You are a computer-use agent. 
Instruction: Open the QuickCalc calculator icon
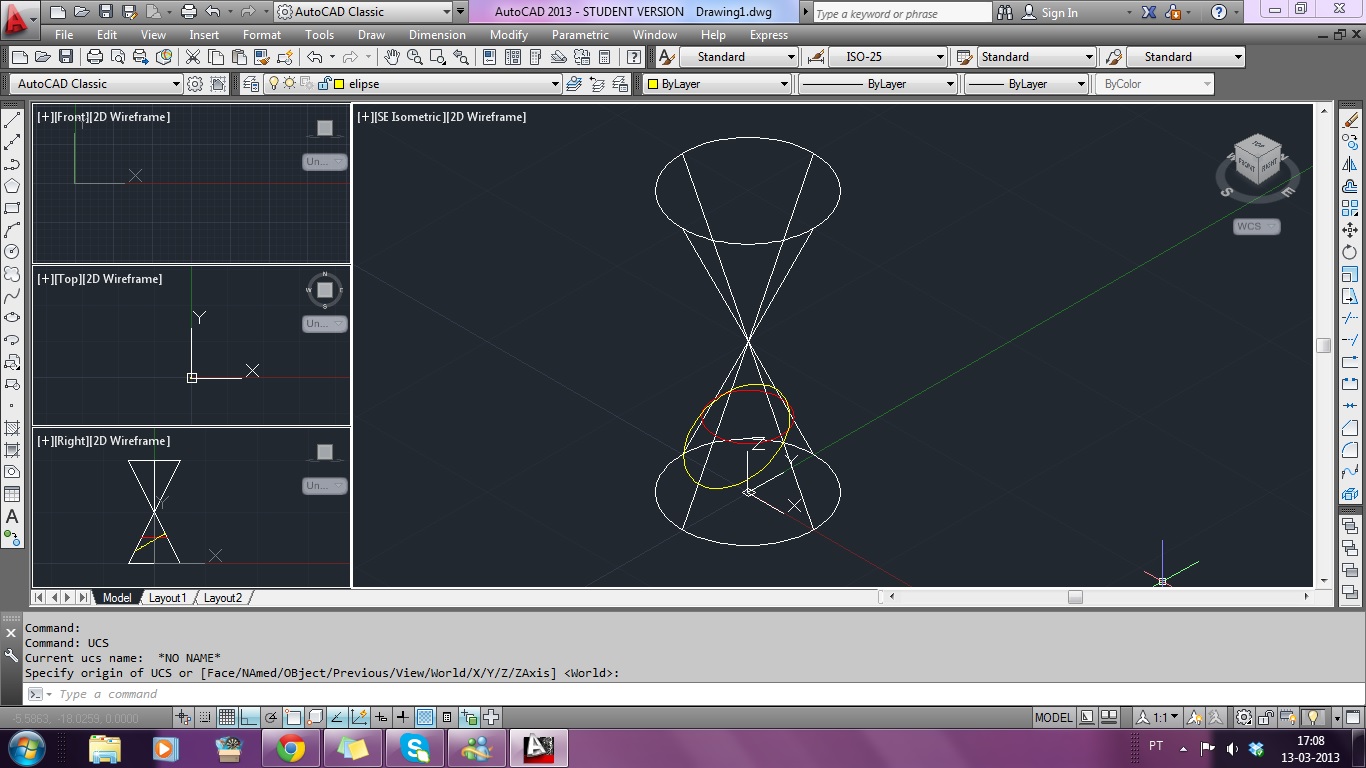(x=606, y=57)
